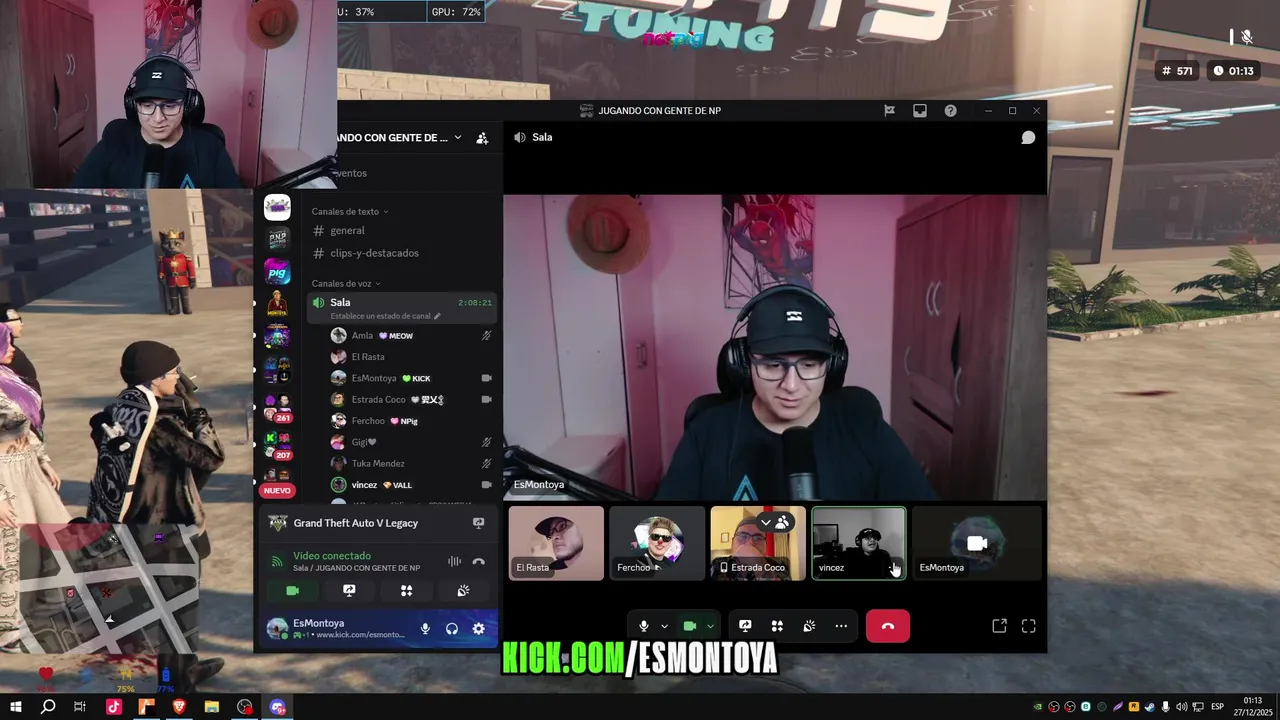Screen dimensions: 1280x720
Task: Start an activity from call control bar
Action: click(777, 626)
